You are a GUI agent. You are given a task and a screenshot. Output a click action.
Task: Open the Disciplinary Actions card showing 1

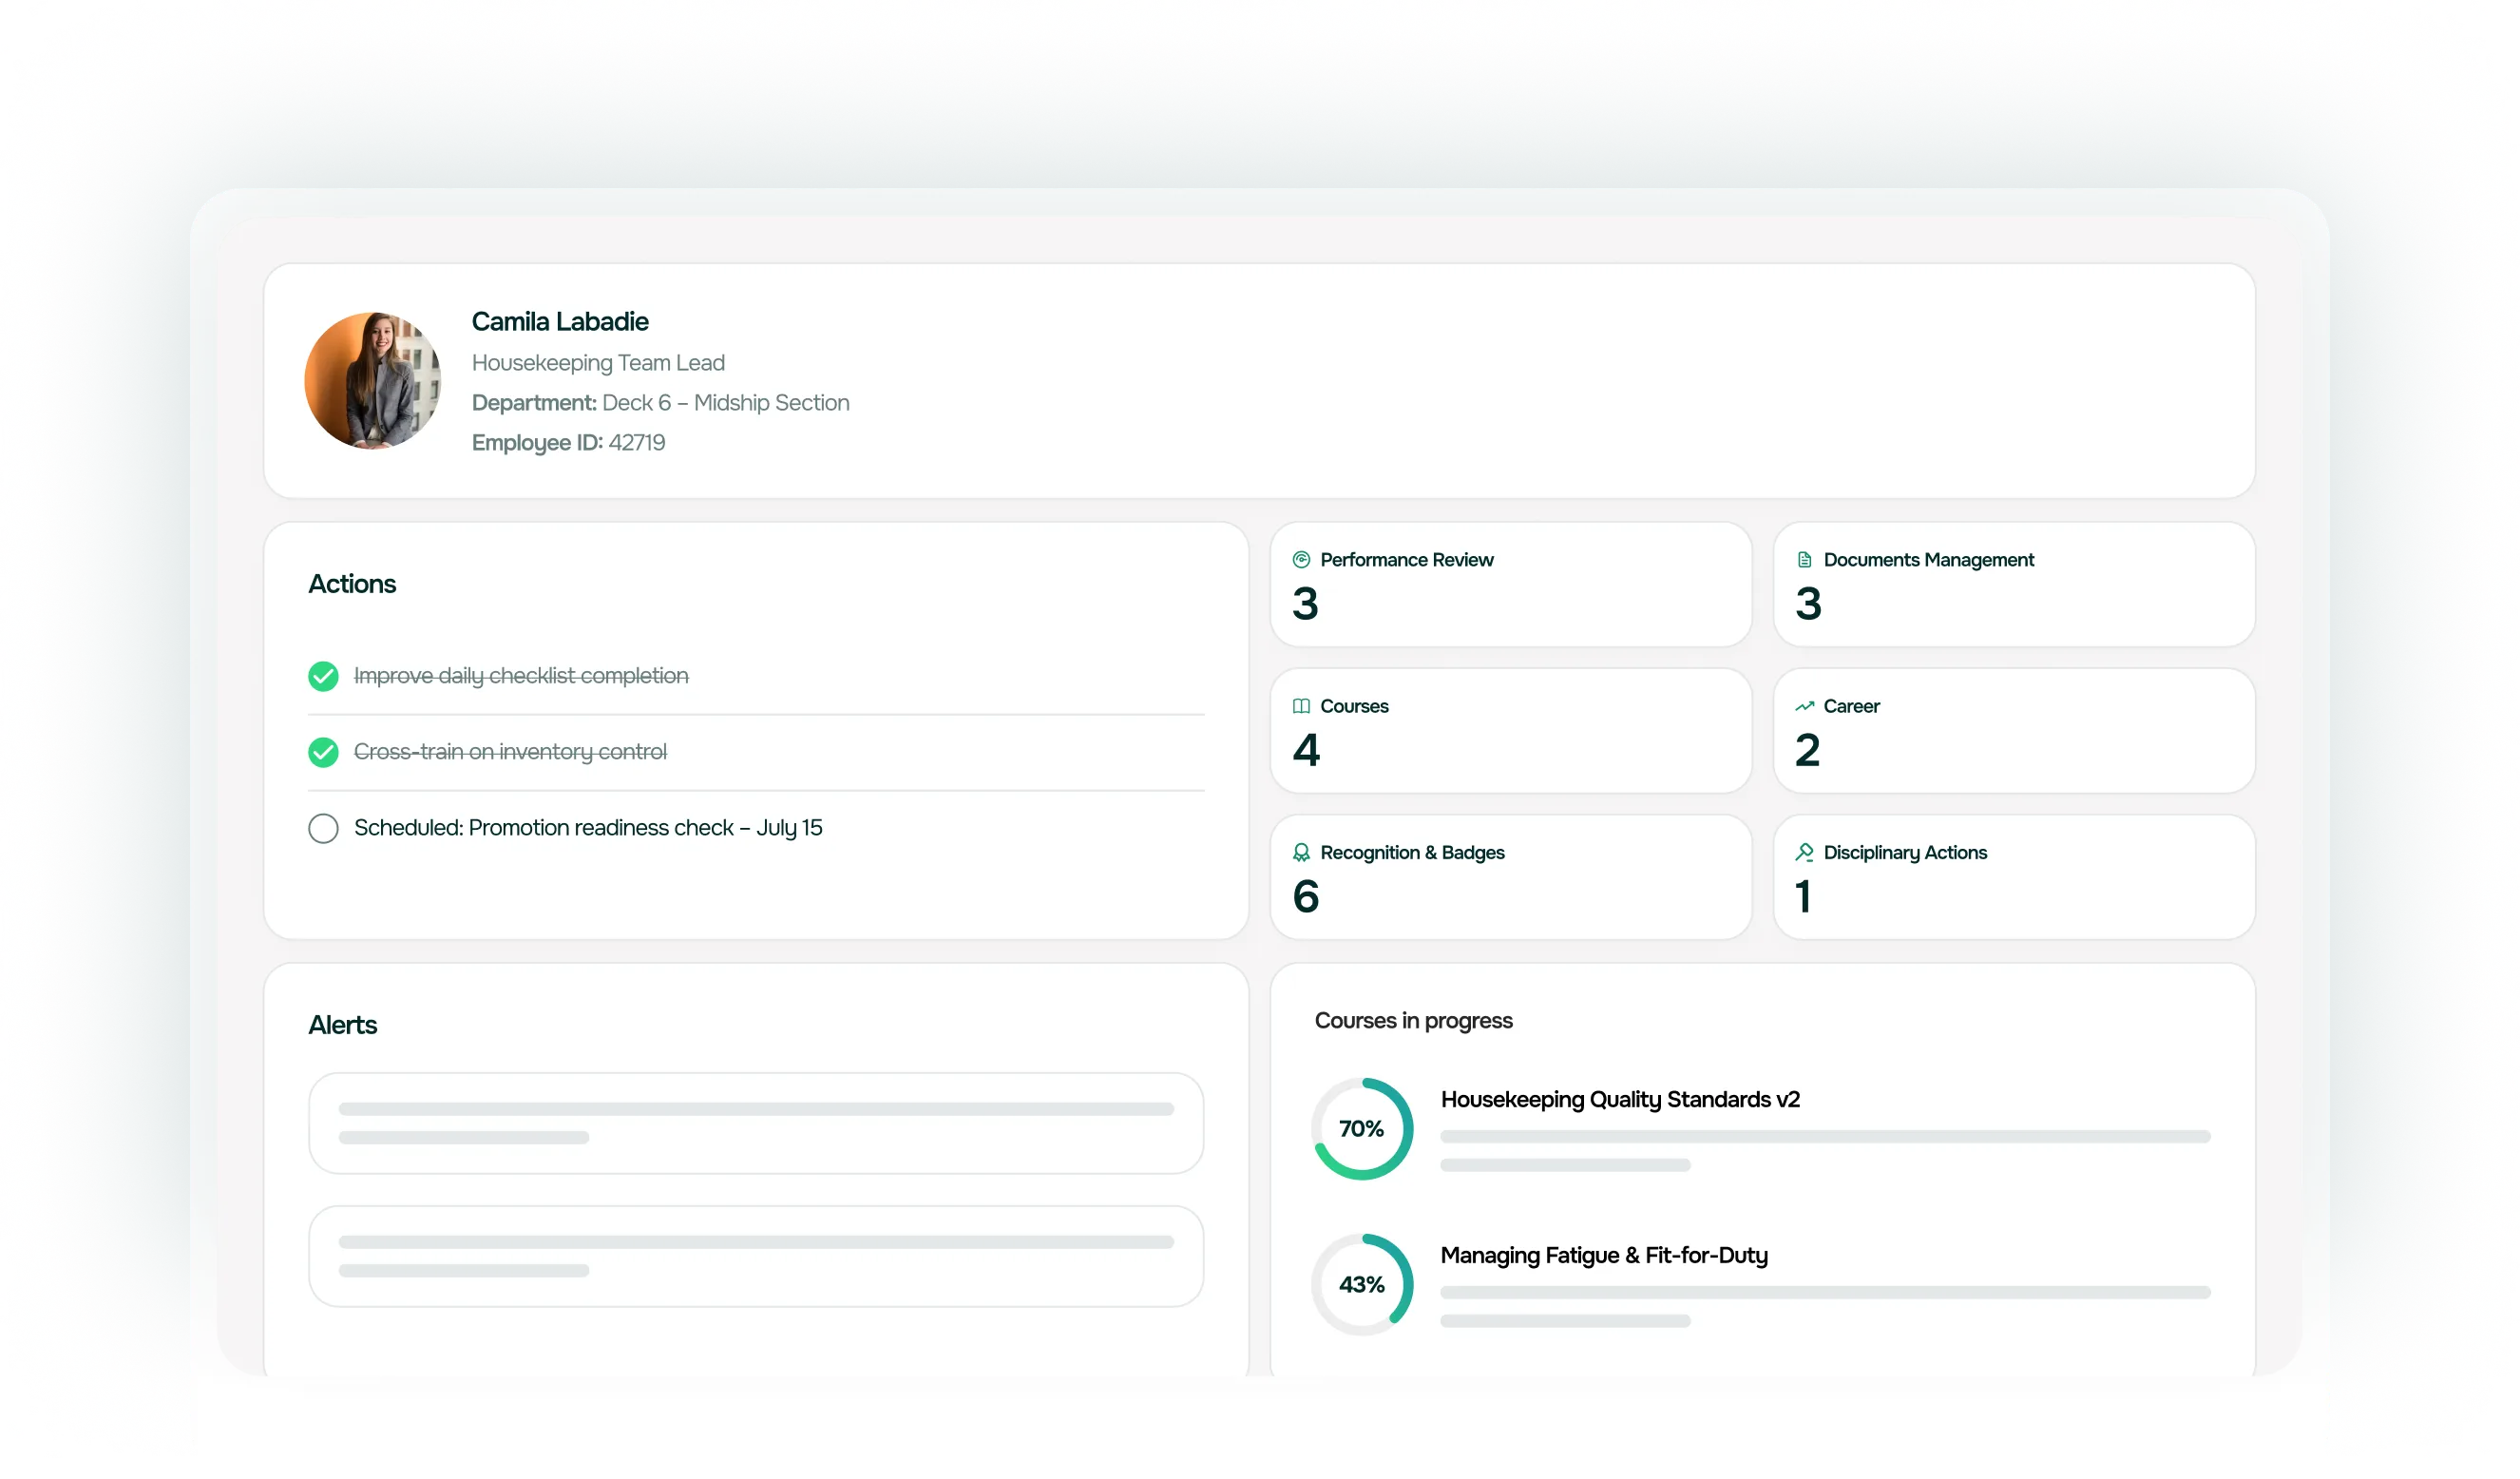(1803, 896)
